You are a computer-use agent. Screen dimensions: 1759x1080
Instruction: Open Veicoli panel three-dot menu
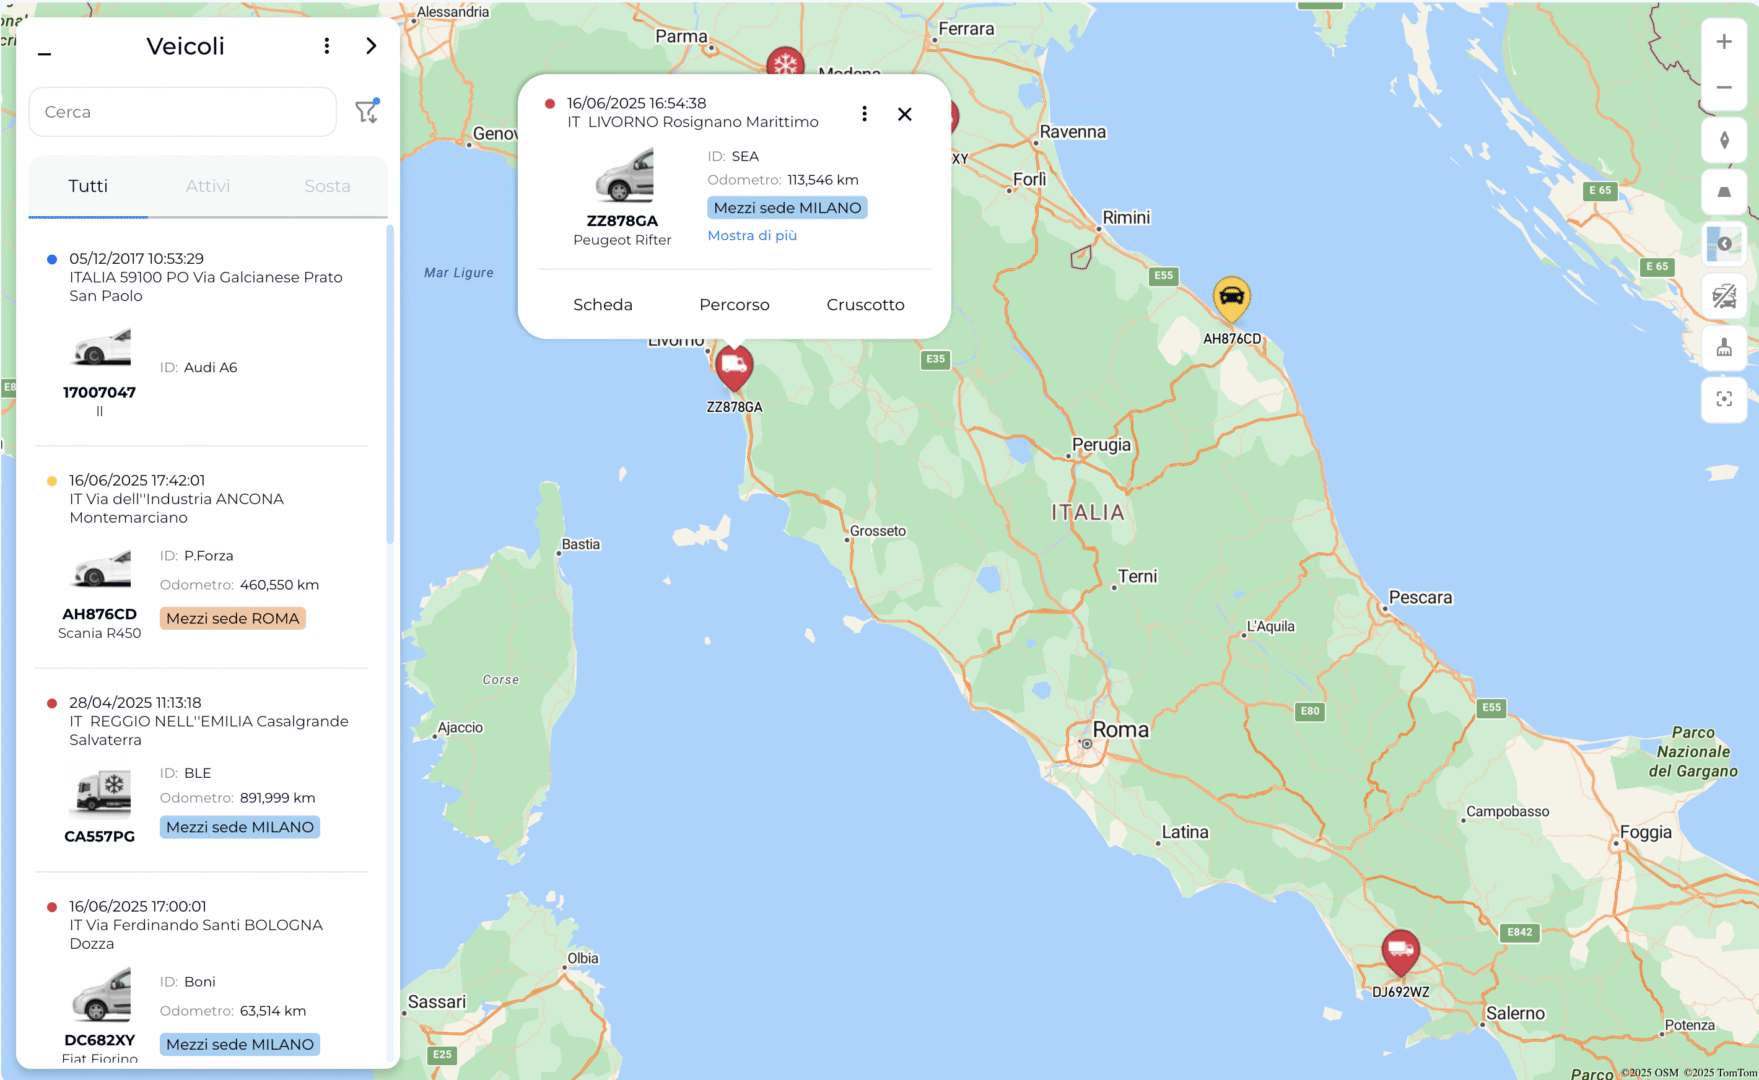point(327,46)
